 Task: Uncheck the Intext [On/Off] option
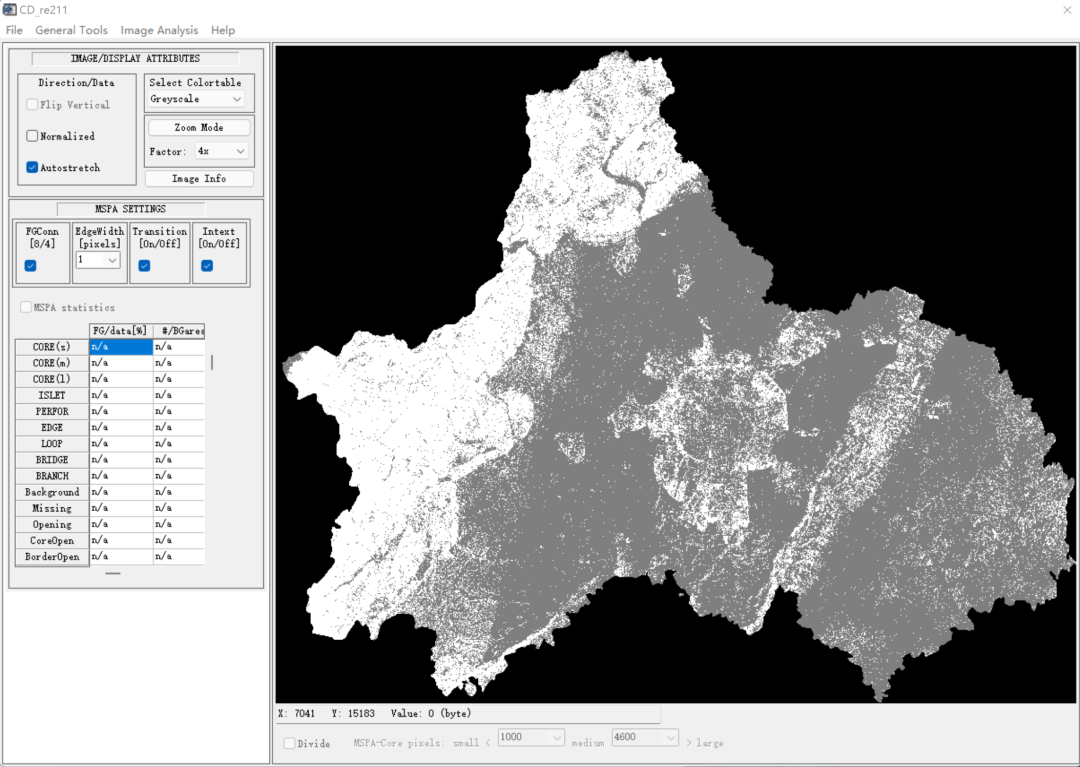208,265
